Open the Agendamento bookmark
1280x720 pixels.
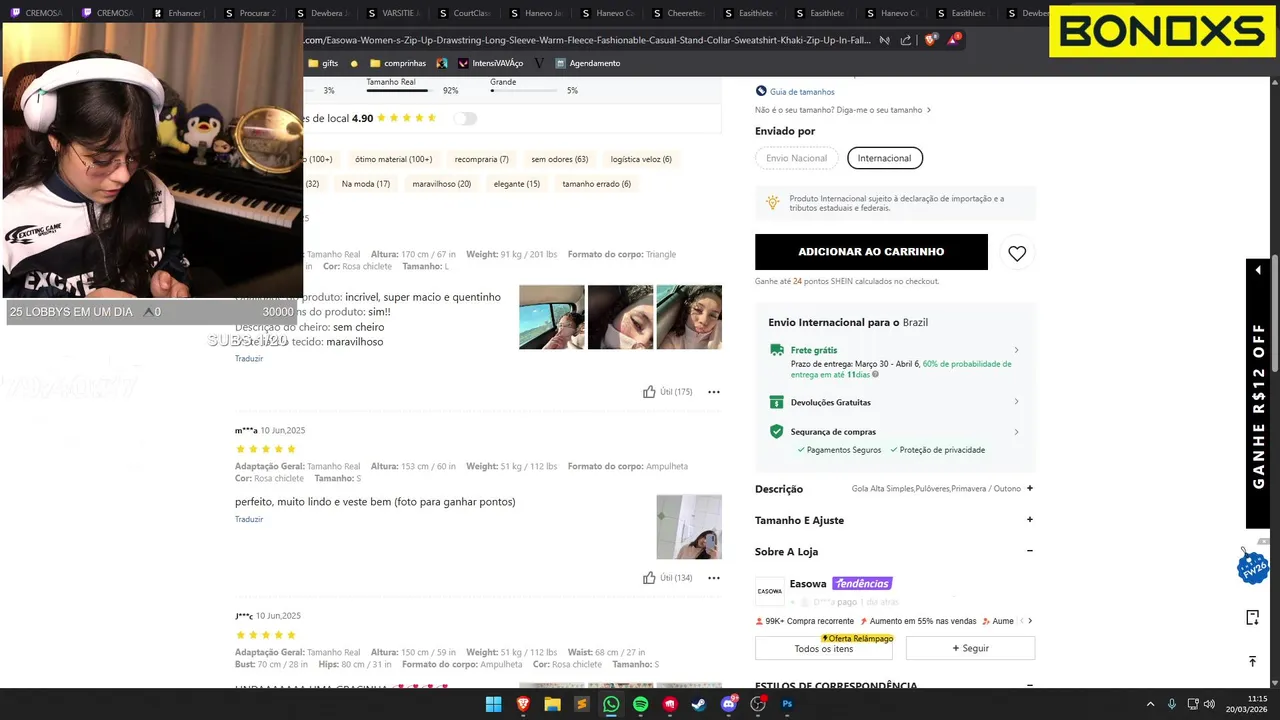tap(588, 63)
